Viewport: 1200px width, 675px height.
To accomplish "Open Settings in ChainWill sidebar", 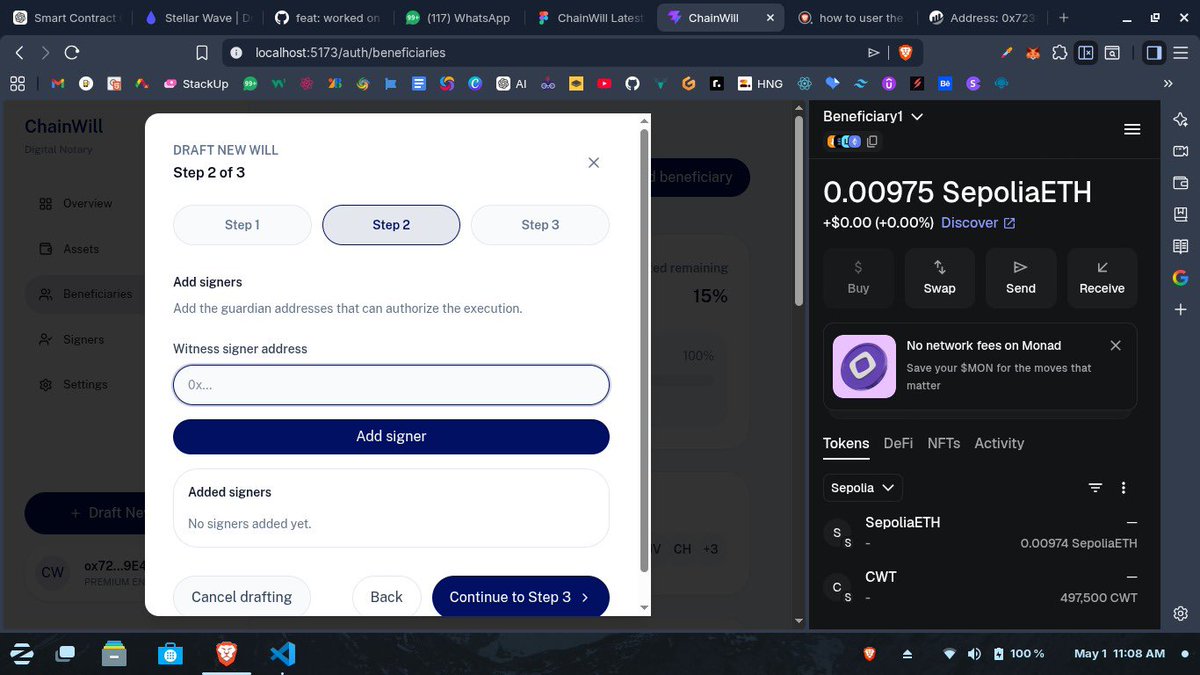I will (85, 384).
